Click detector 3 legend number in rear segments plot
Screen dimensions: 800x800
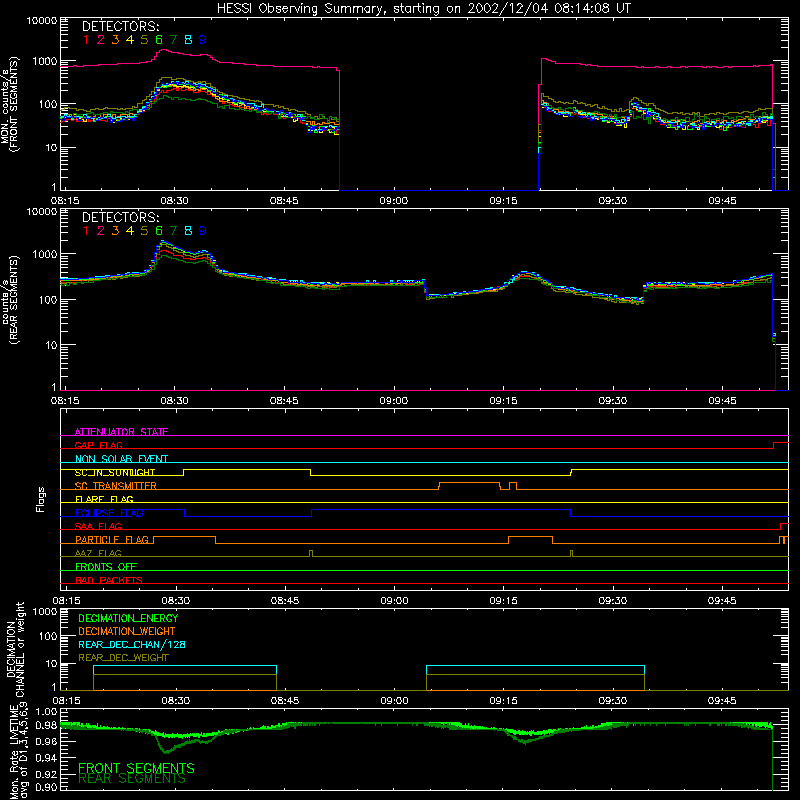click(115, 231)
